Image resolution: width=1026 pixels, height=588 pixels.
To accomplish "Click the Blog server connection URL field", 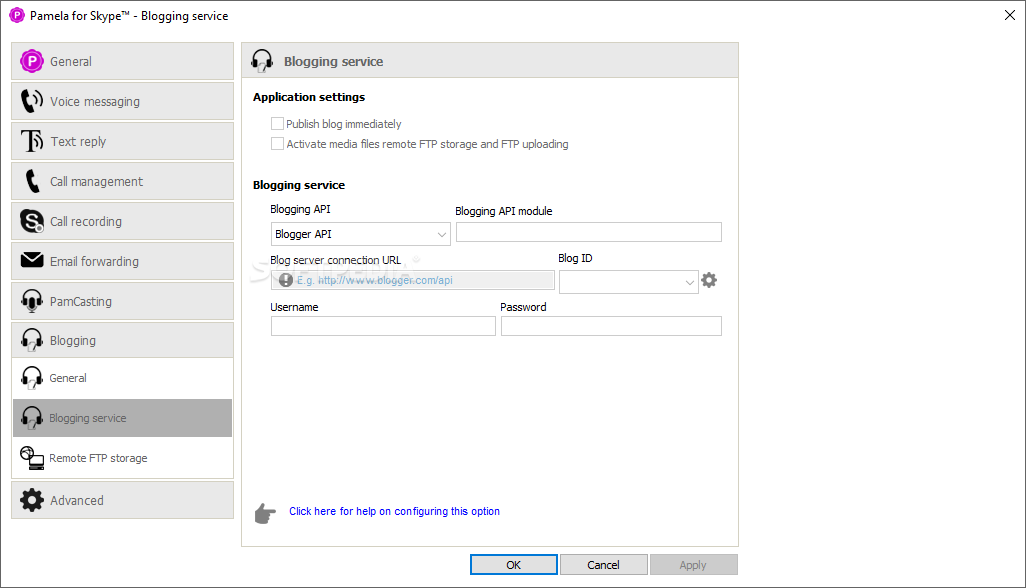I will pos(413,280).
